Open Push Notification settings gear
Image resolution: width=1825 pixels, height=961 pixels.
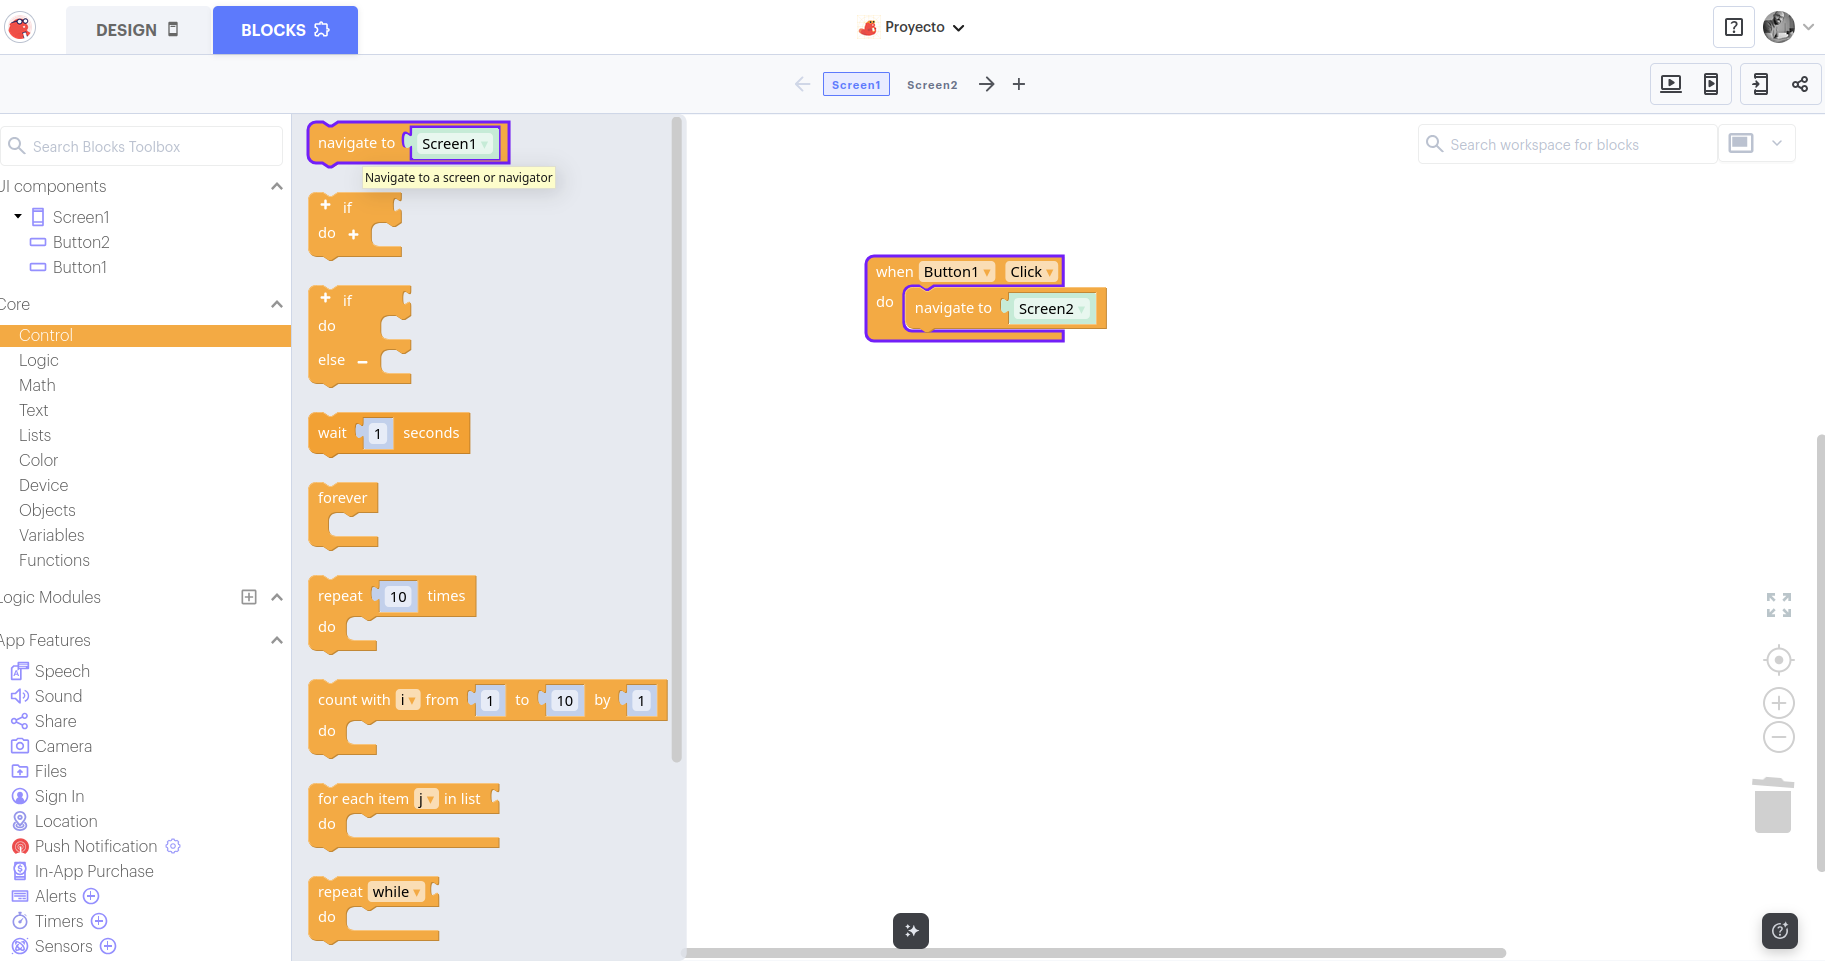click(x=173, y=846)
